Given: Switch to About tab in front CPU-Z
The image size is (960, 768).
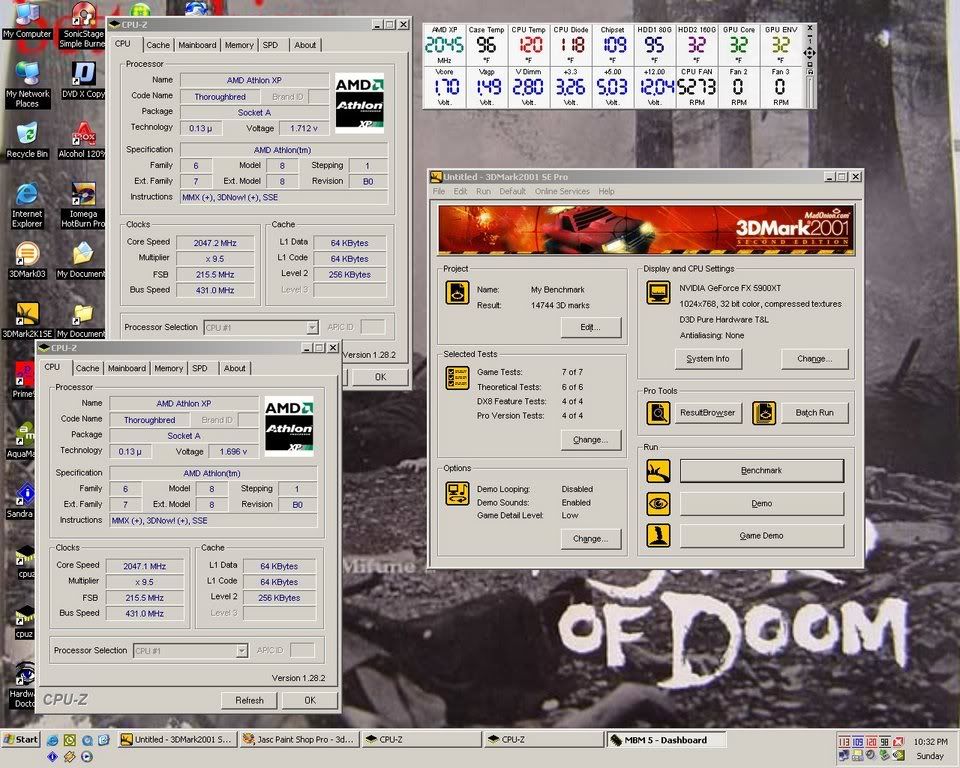Looking at the screenshot, I should point(234,368).
